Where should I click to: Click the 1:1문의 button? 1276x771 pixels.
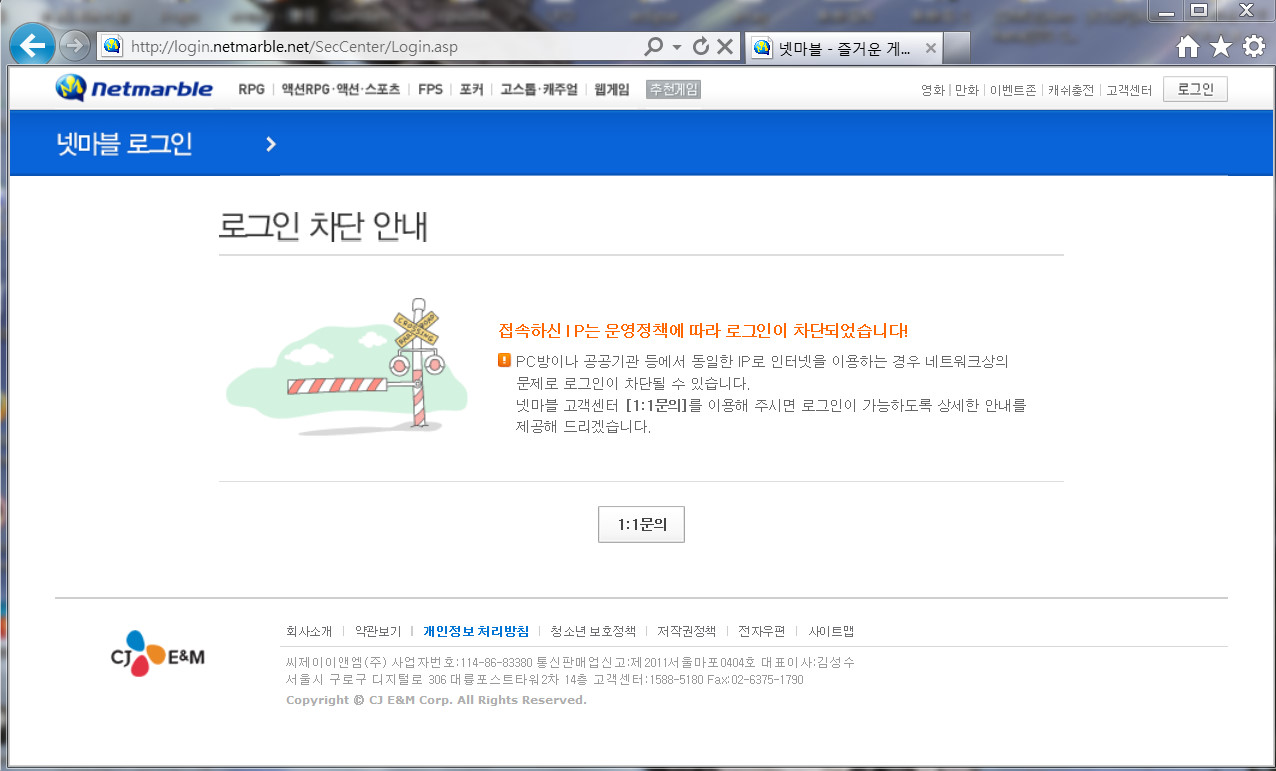[641, 523]
